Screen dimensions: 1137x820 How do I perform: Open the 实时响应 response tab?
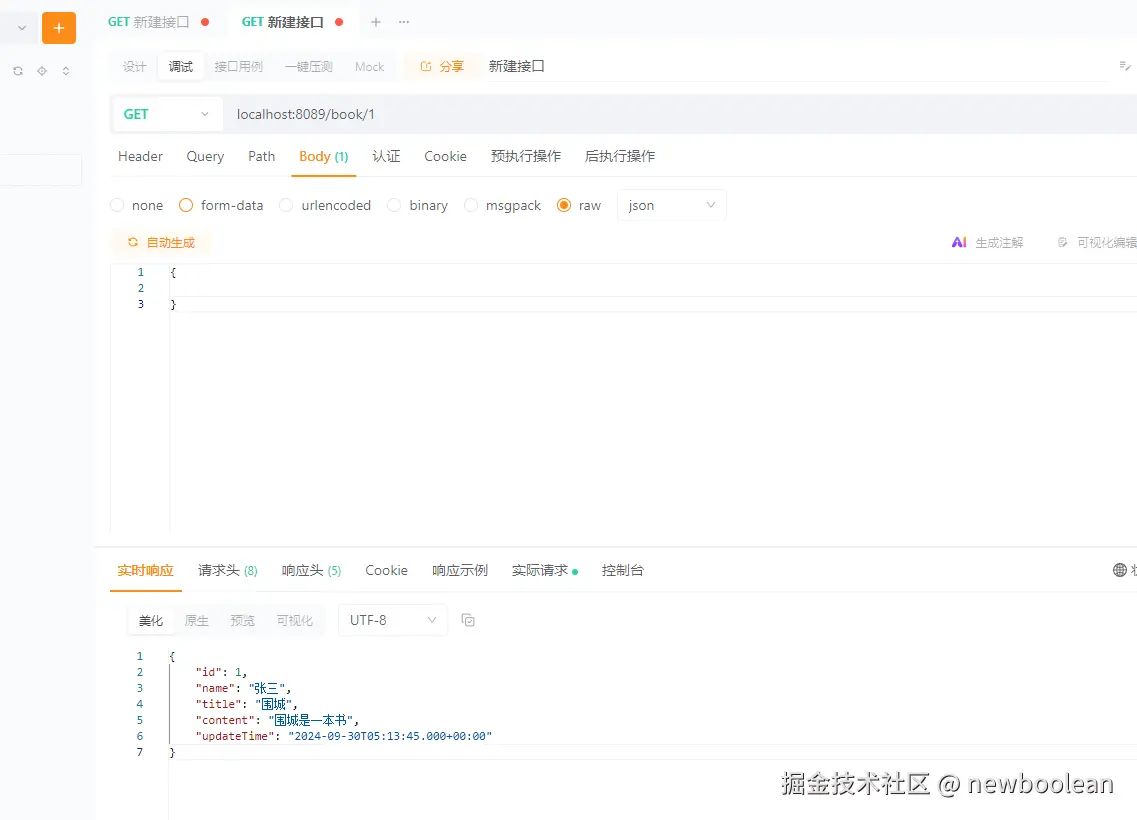coord(146,571)
